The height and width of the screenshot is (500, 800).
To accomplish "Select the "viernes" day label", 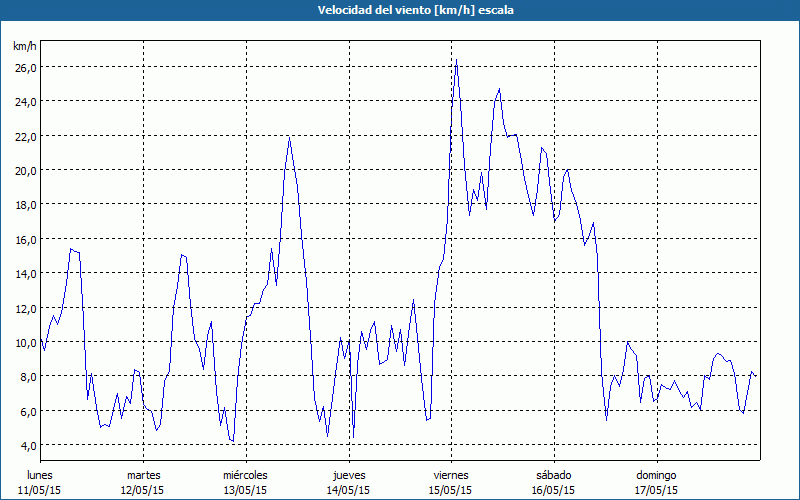I will [450, 474].
